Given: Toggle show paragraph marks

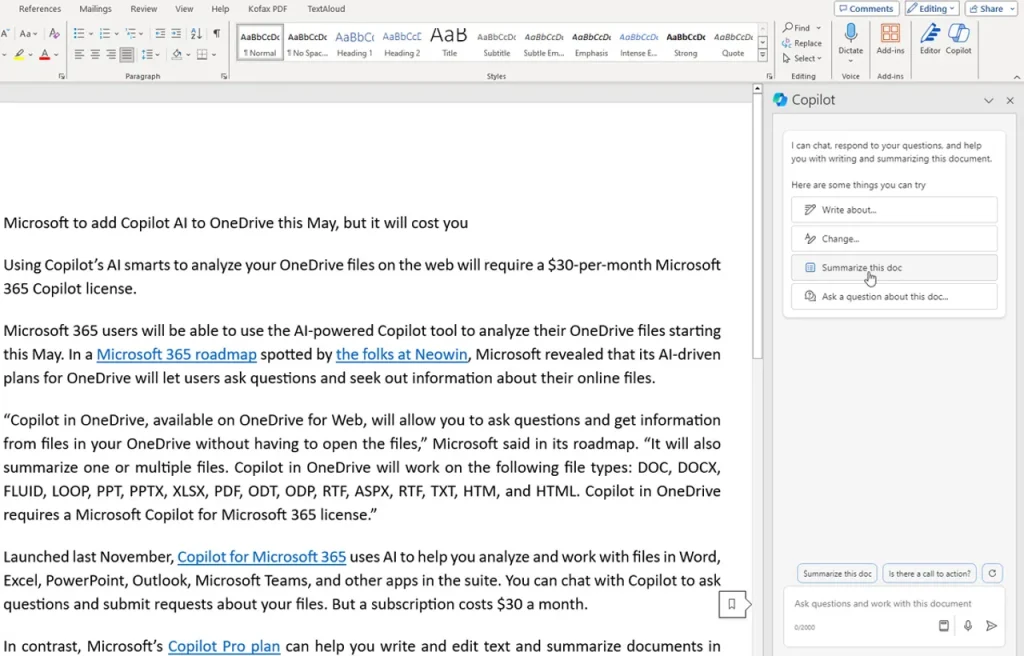Looking at the screenshot, I should click(x=217, y=33).
